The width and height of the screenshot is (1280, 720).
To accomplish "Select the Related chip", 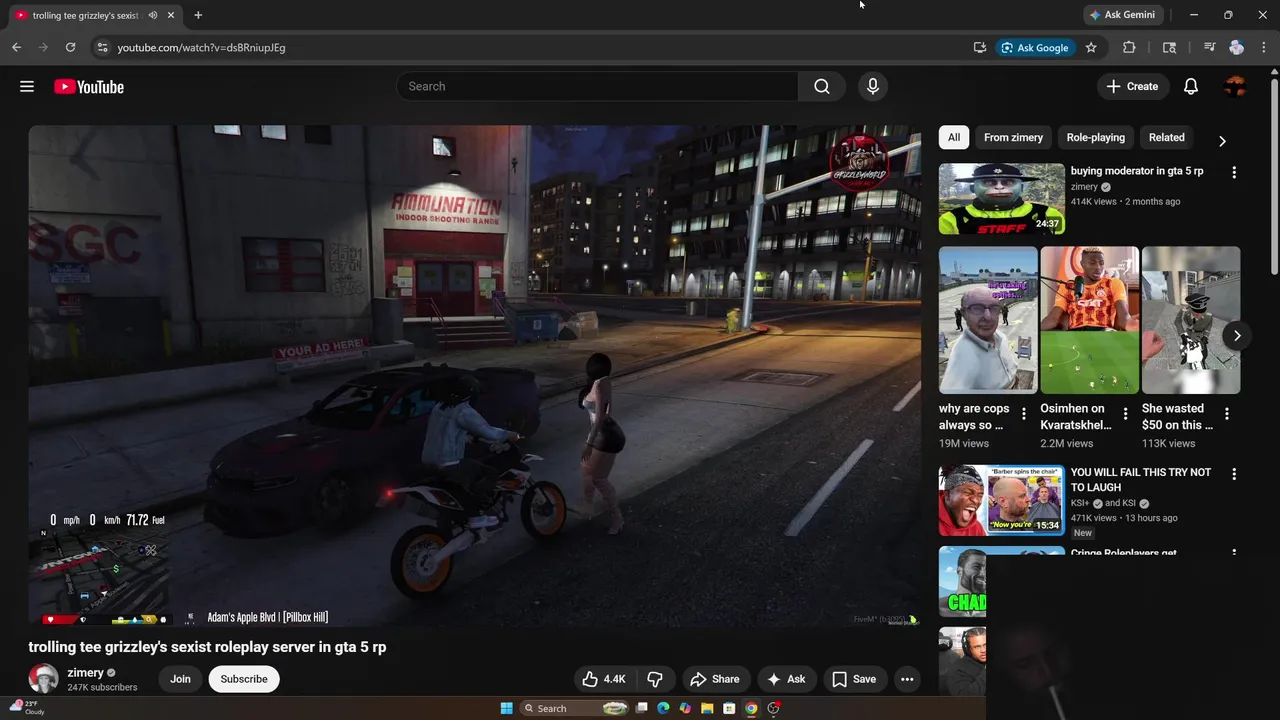I will (x=1166, y=138).
